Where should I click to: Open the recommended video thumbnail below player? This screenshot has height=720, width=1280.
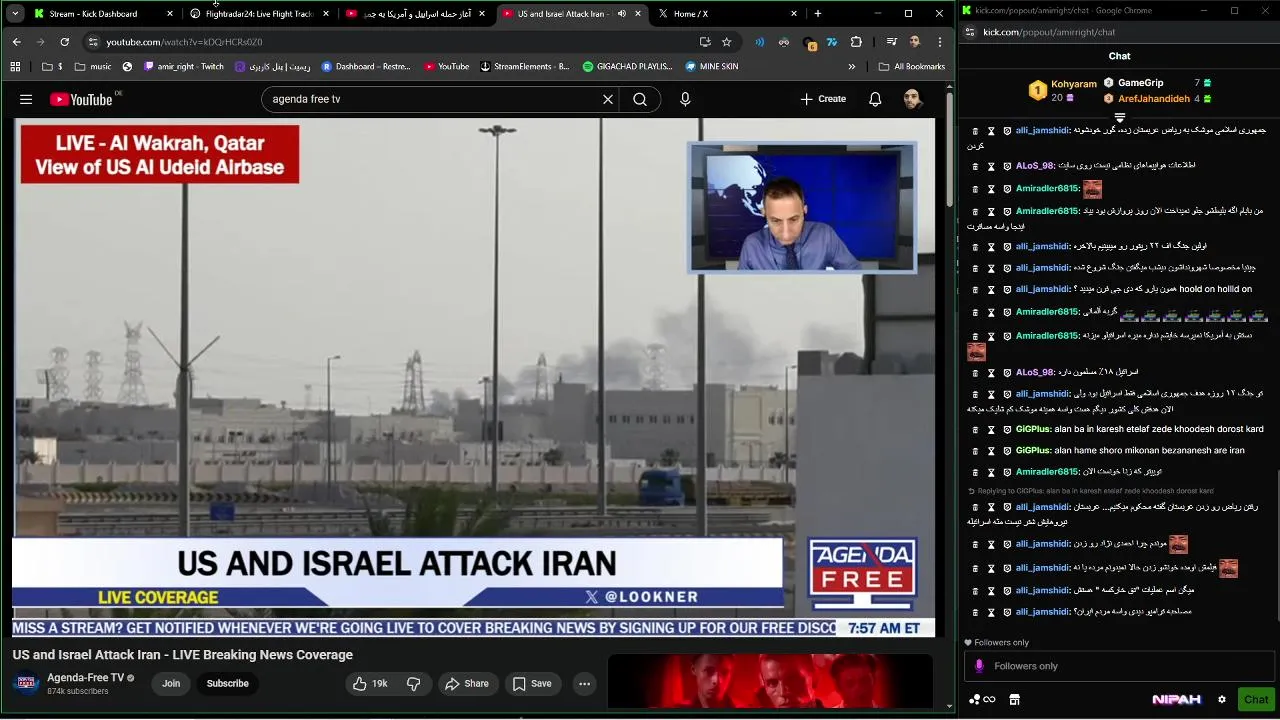click(770, 681)
